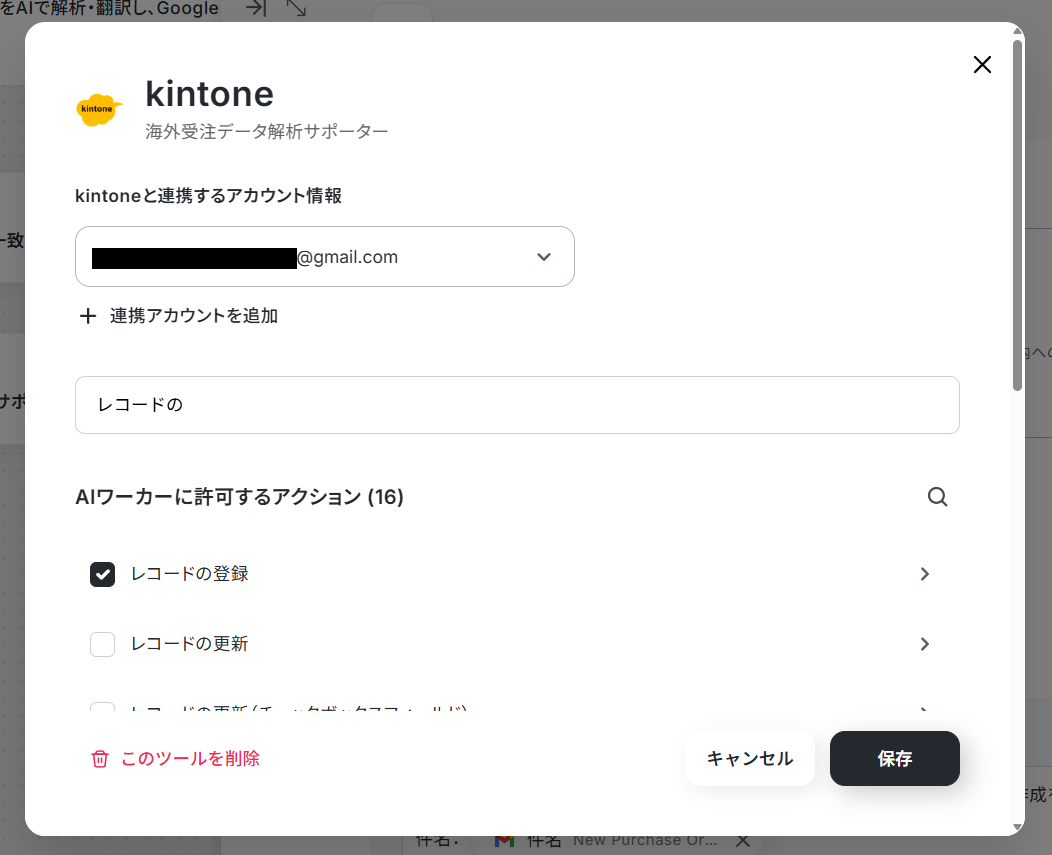The width and height of the screenshot is (1052, 855).
Task: Click the kintone cloud logo
Action: [99, 109]
